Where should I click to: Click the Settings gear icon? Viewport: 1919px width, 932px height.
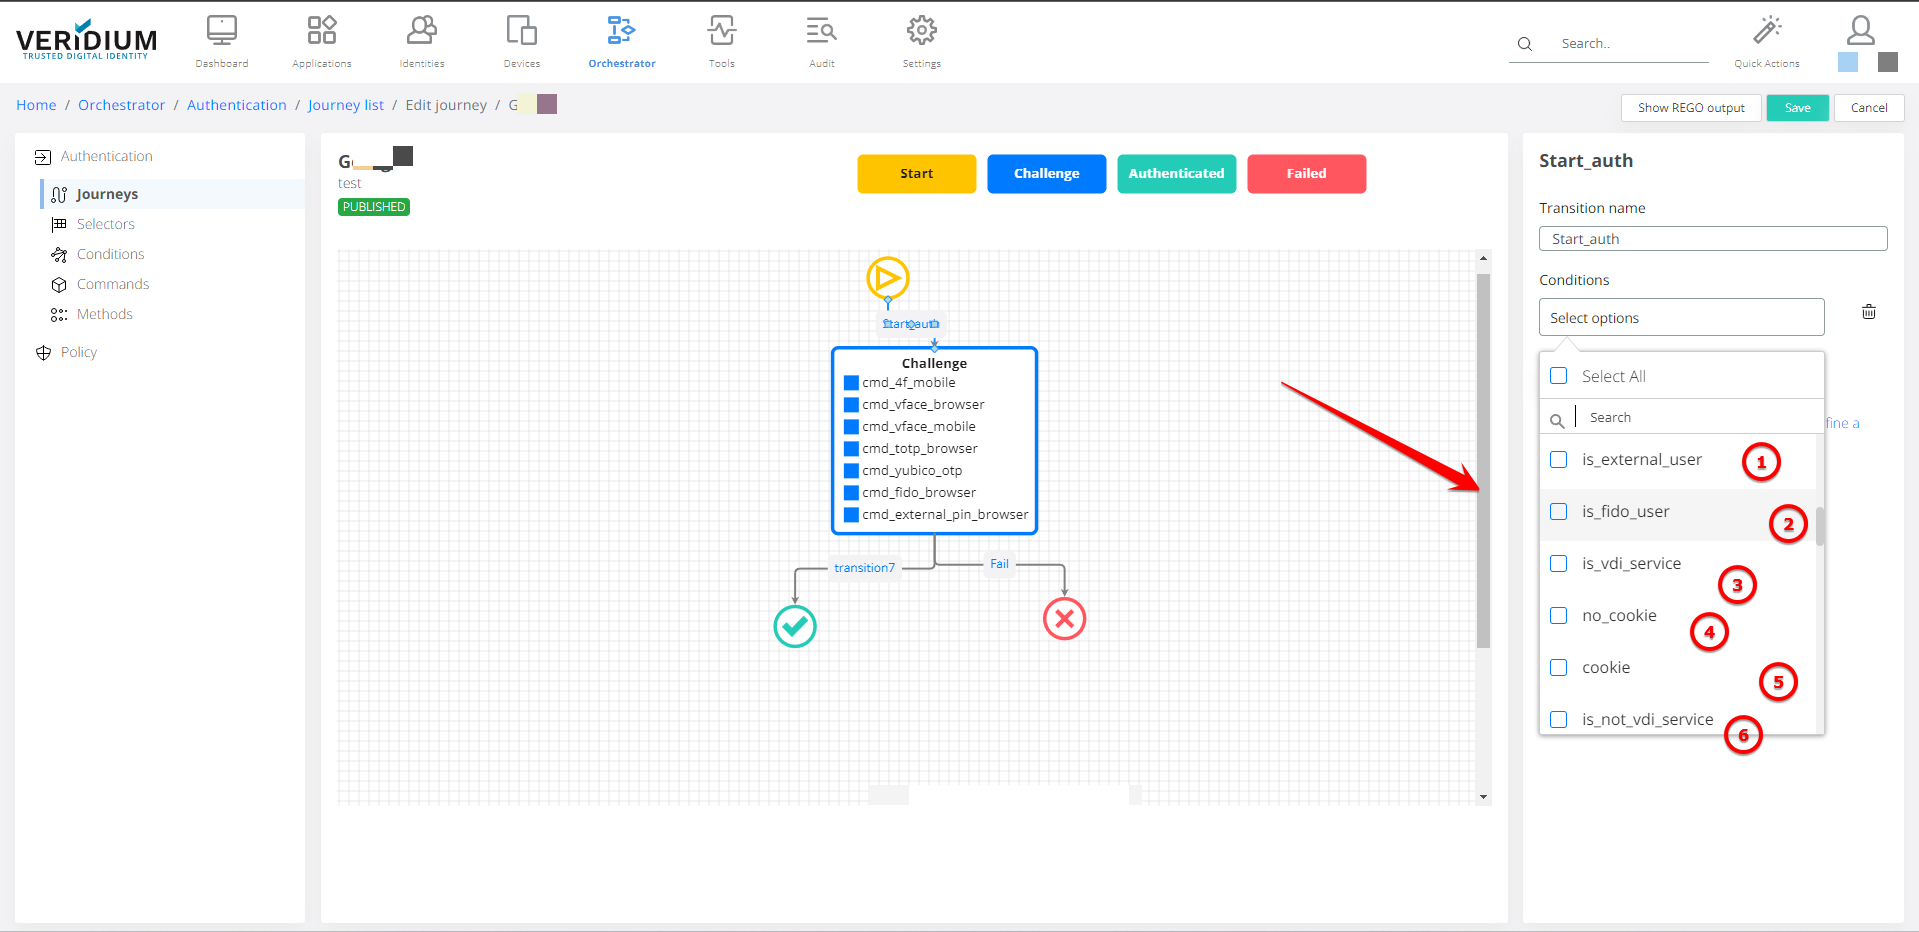(x=921, y=31)
